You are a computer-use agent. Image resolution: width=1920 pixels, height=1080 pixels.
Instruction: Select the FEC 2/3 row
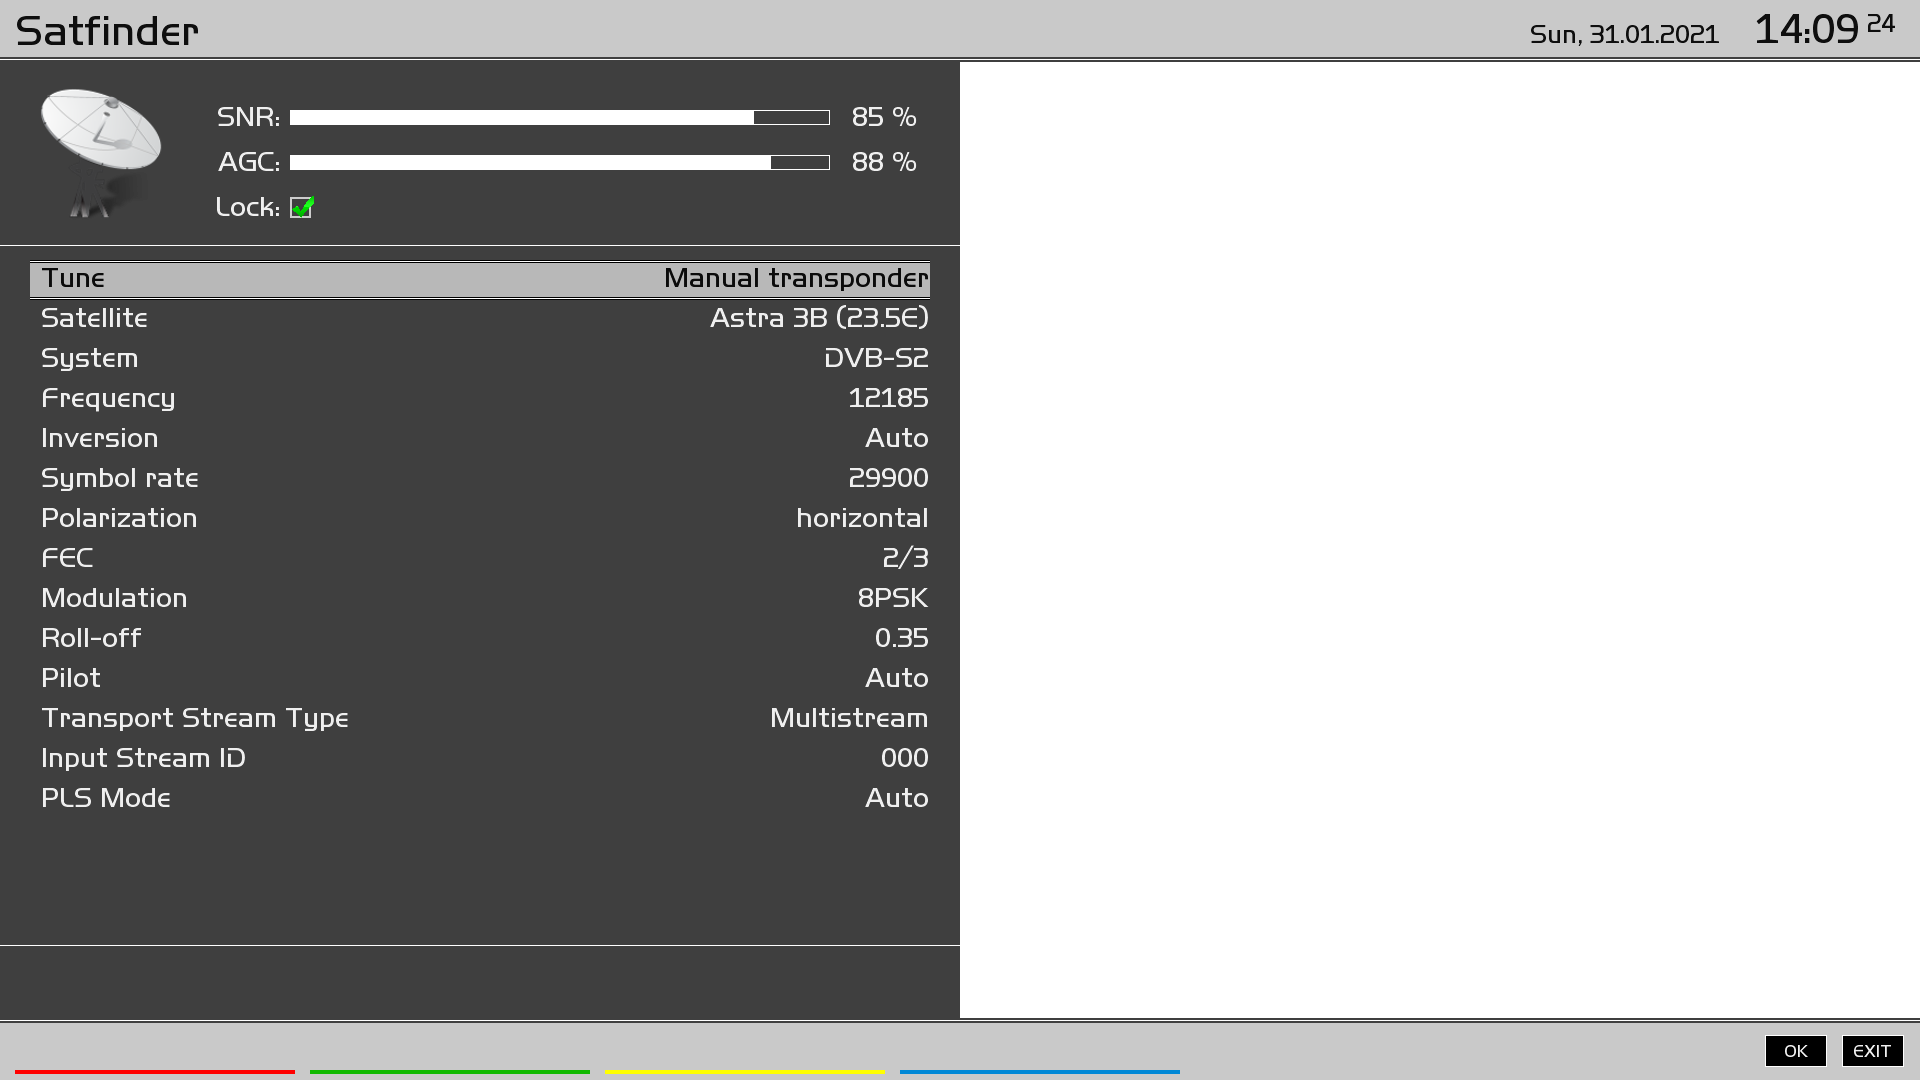[480, 558]
